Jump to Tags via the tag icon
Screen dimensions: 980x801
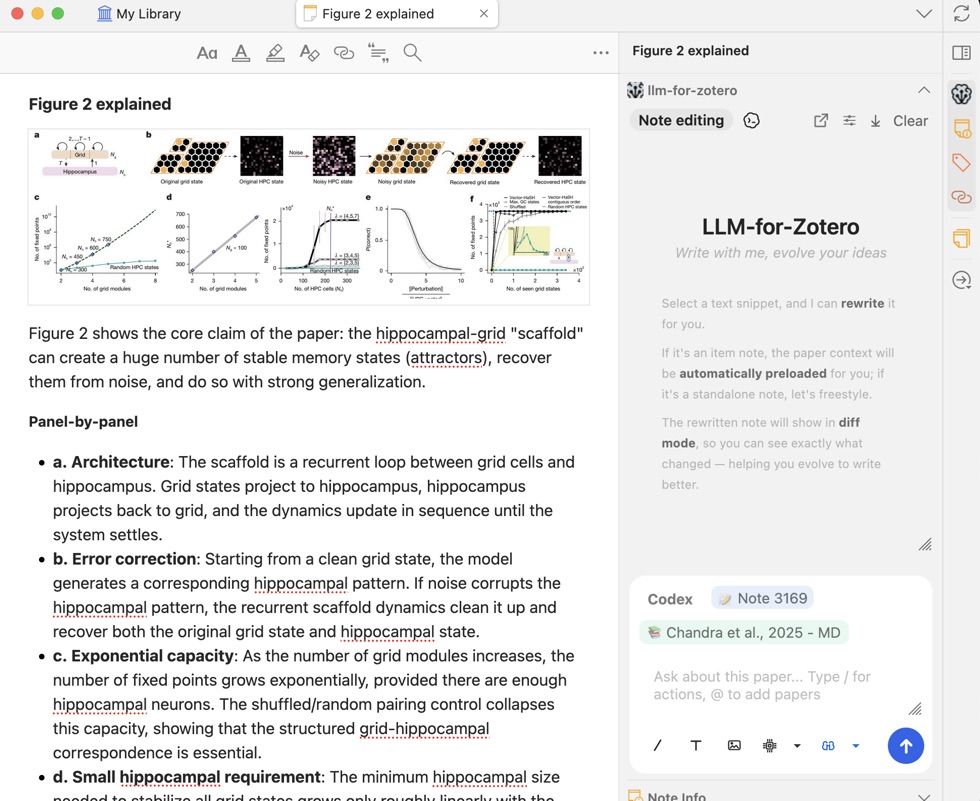coord(961,162)
